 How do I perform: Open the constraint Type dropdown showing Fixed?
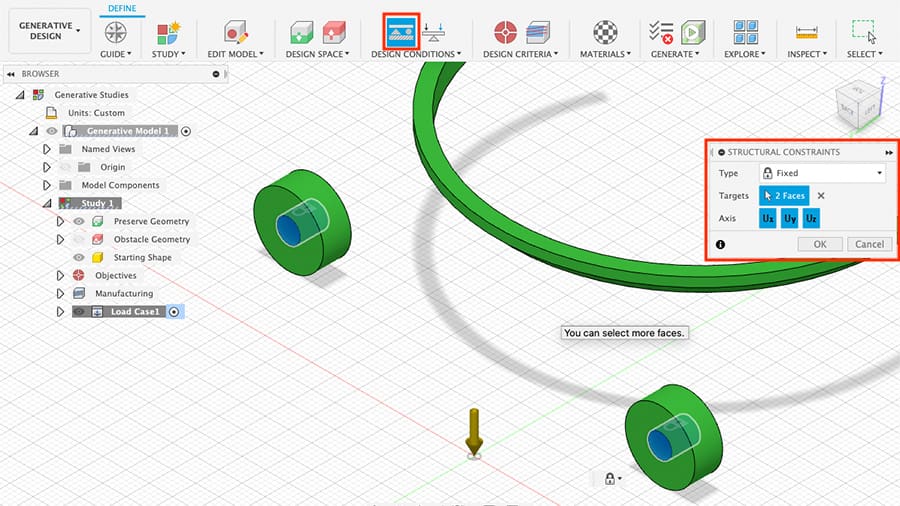pos(823,173)
